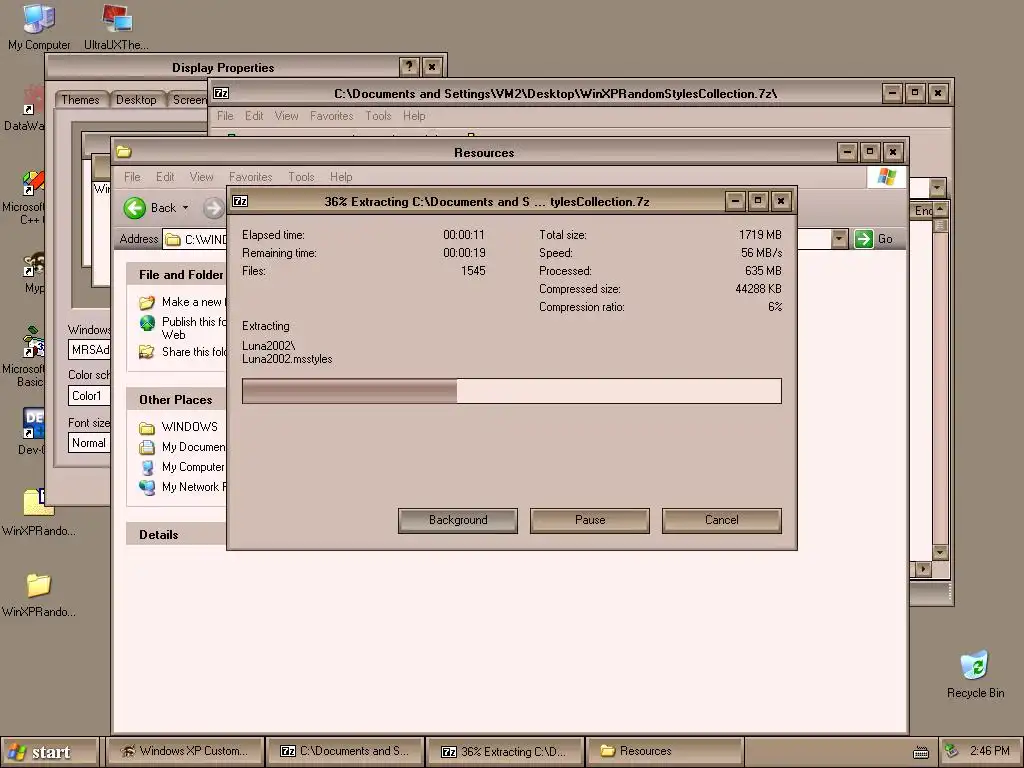Open the Color scheme combo box showing Color1
1024x768 pixels.
pyautogui.click(x=89, y=396)
